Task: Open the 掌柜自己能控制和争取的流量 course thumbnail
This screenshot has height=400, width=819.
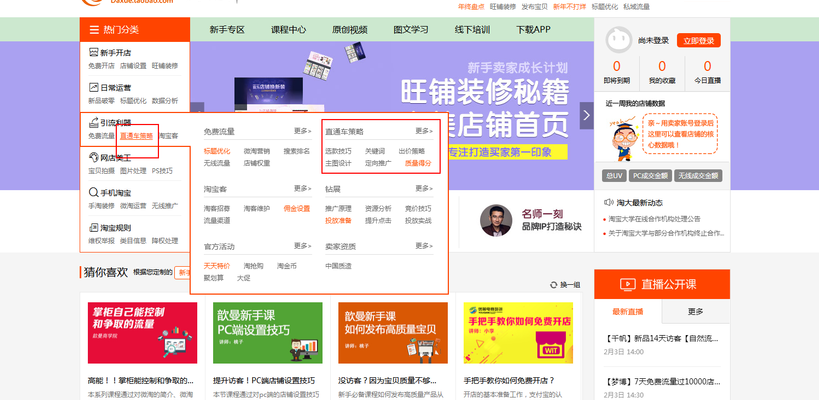Action: pyautogui.click(x=143, y=333)
